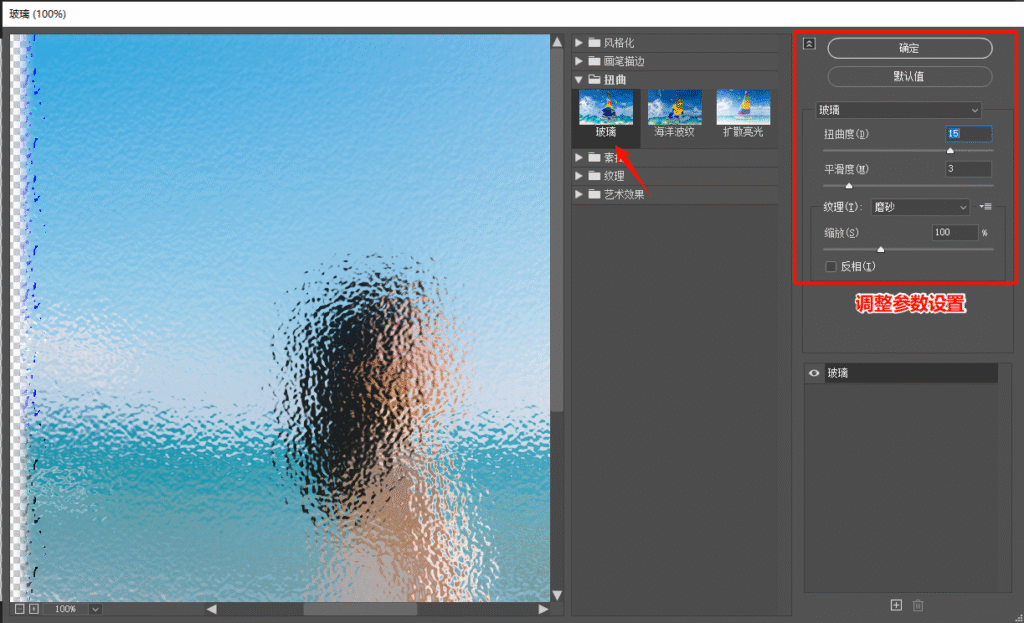Open the texture options menu icon beside 磨砂

click(x=985, y=207)
